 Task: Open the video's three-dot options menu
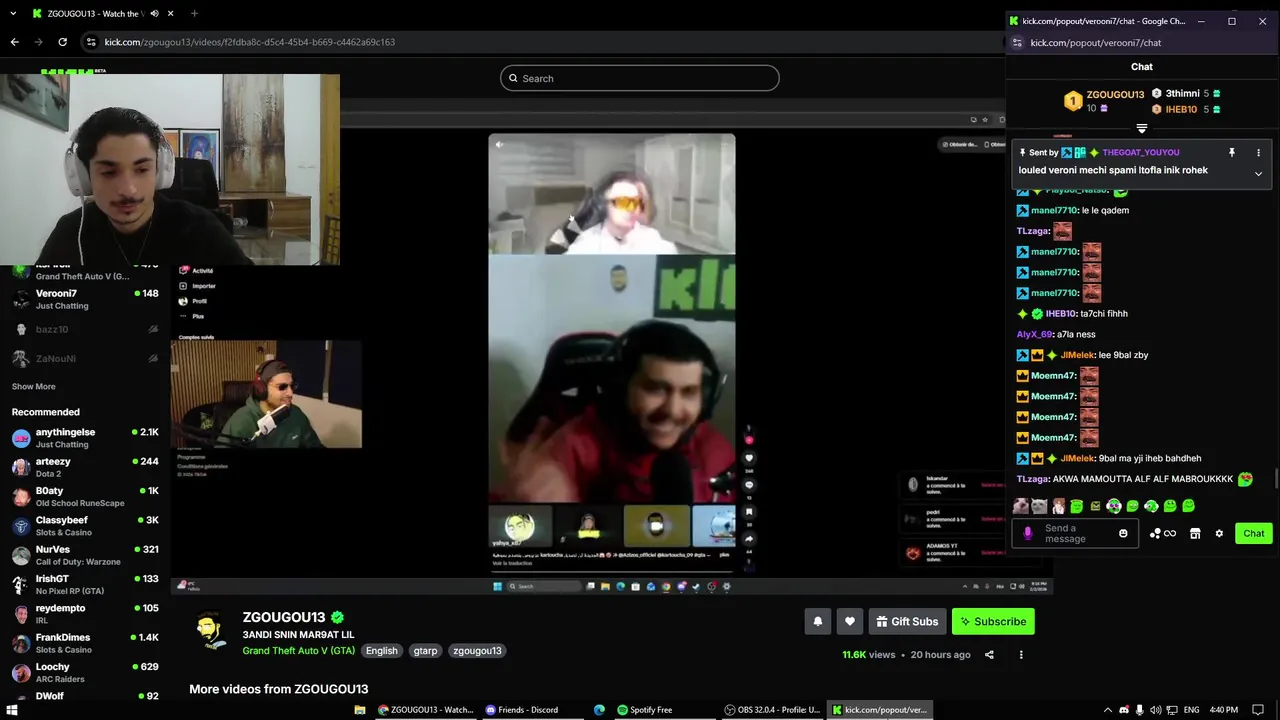(x=1021, y=655)
